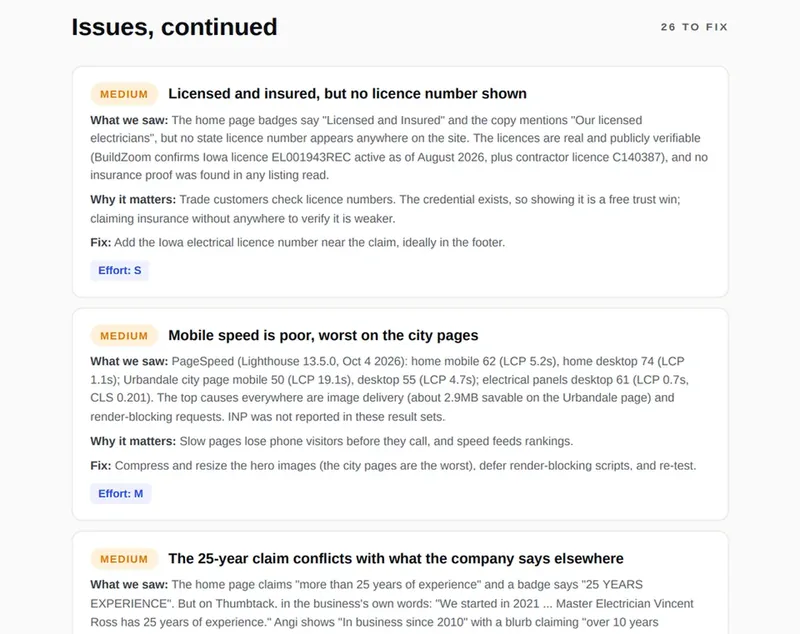Viewport: 800px width, 634px height.
Task: Click 'What we saw:' in the mobile speed card
Action: 129,362
